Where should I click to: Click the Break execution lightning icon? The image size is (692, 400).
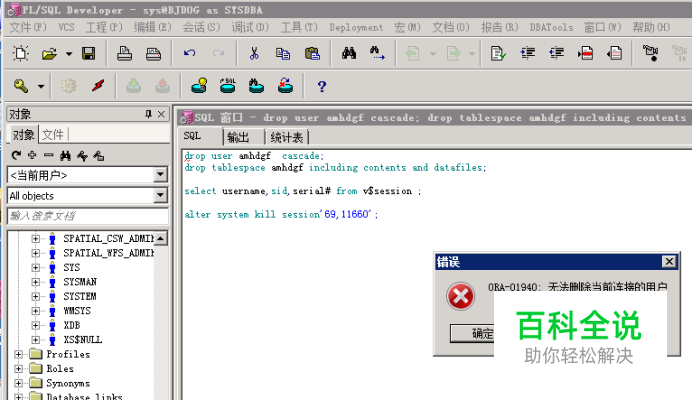click(x=98, y=86)
